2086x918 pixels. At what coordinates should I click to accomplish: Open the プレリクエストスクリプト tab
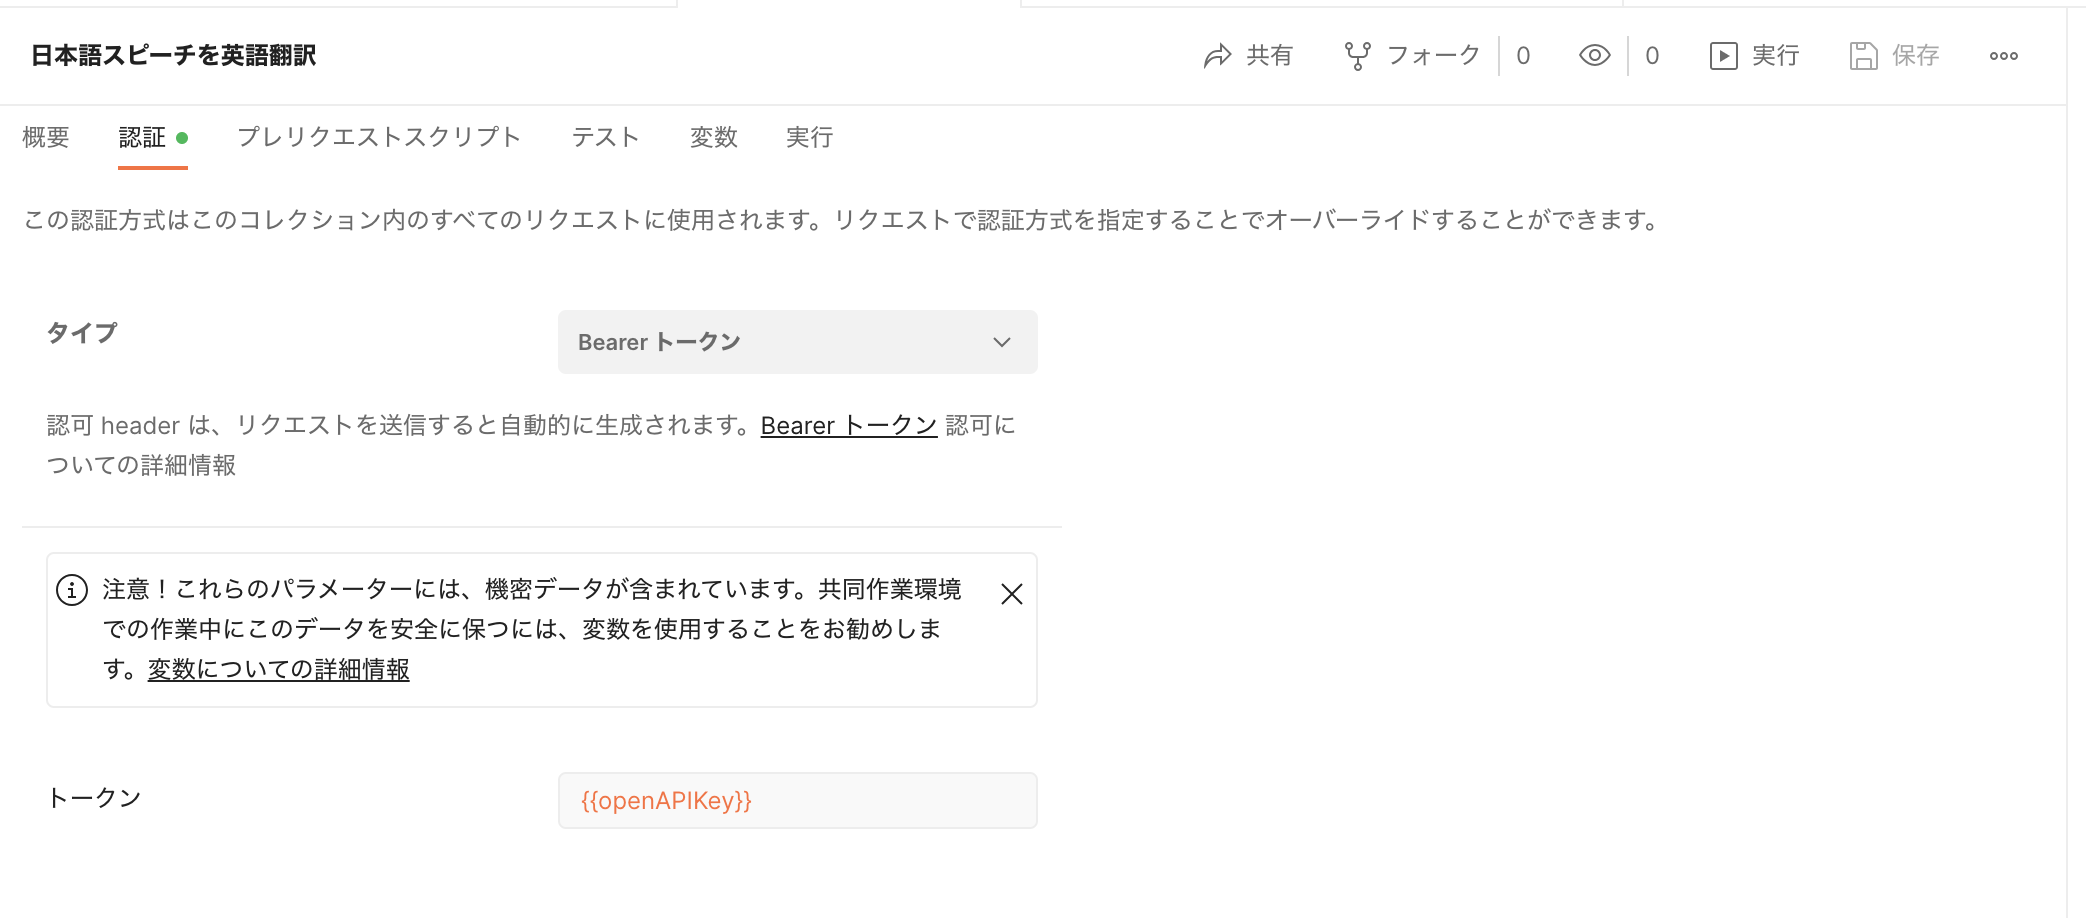[x=380, y=137]
